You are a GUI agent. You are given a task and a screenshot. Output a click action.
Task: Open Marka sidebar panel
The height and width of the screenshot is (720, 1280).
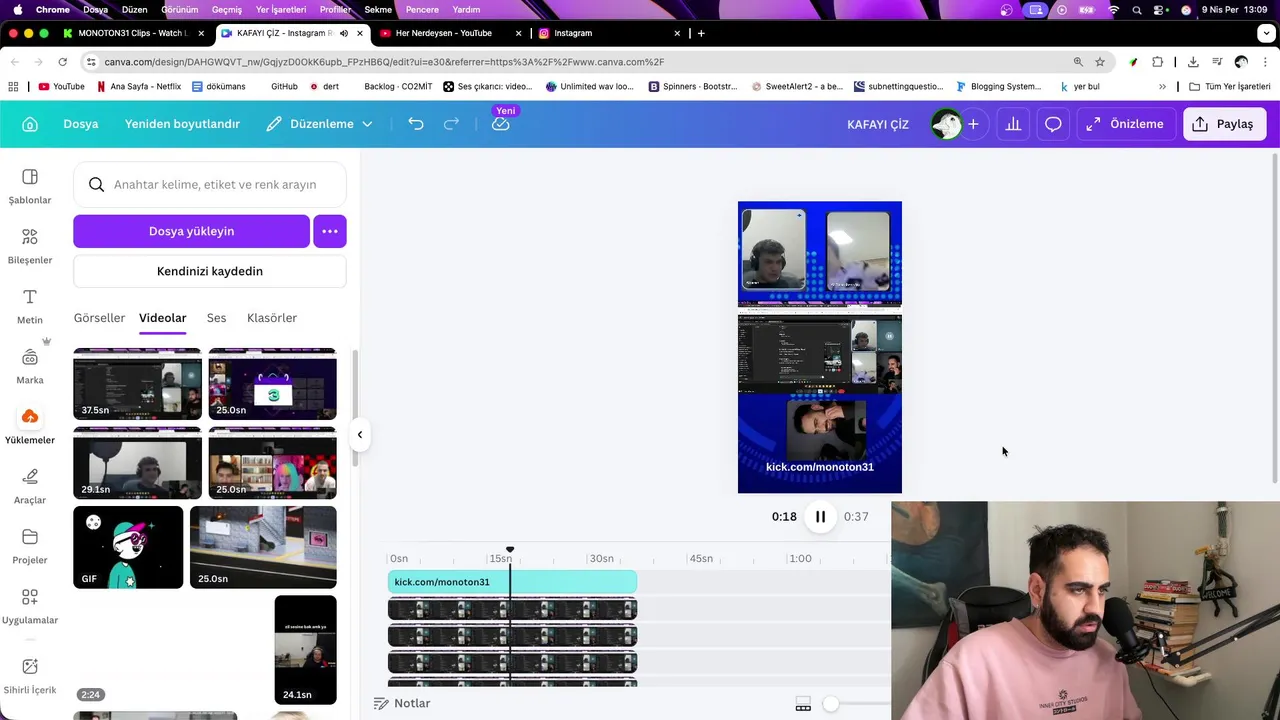30,366
